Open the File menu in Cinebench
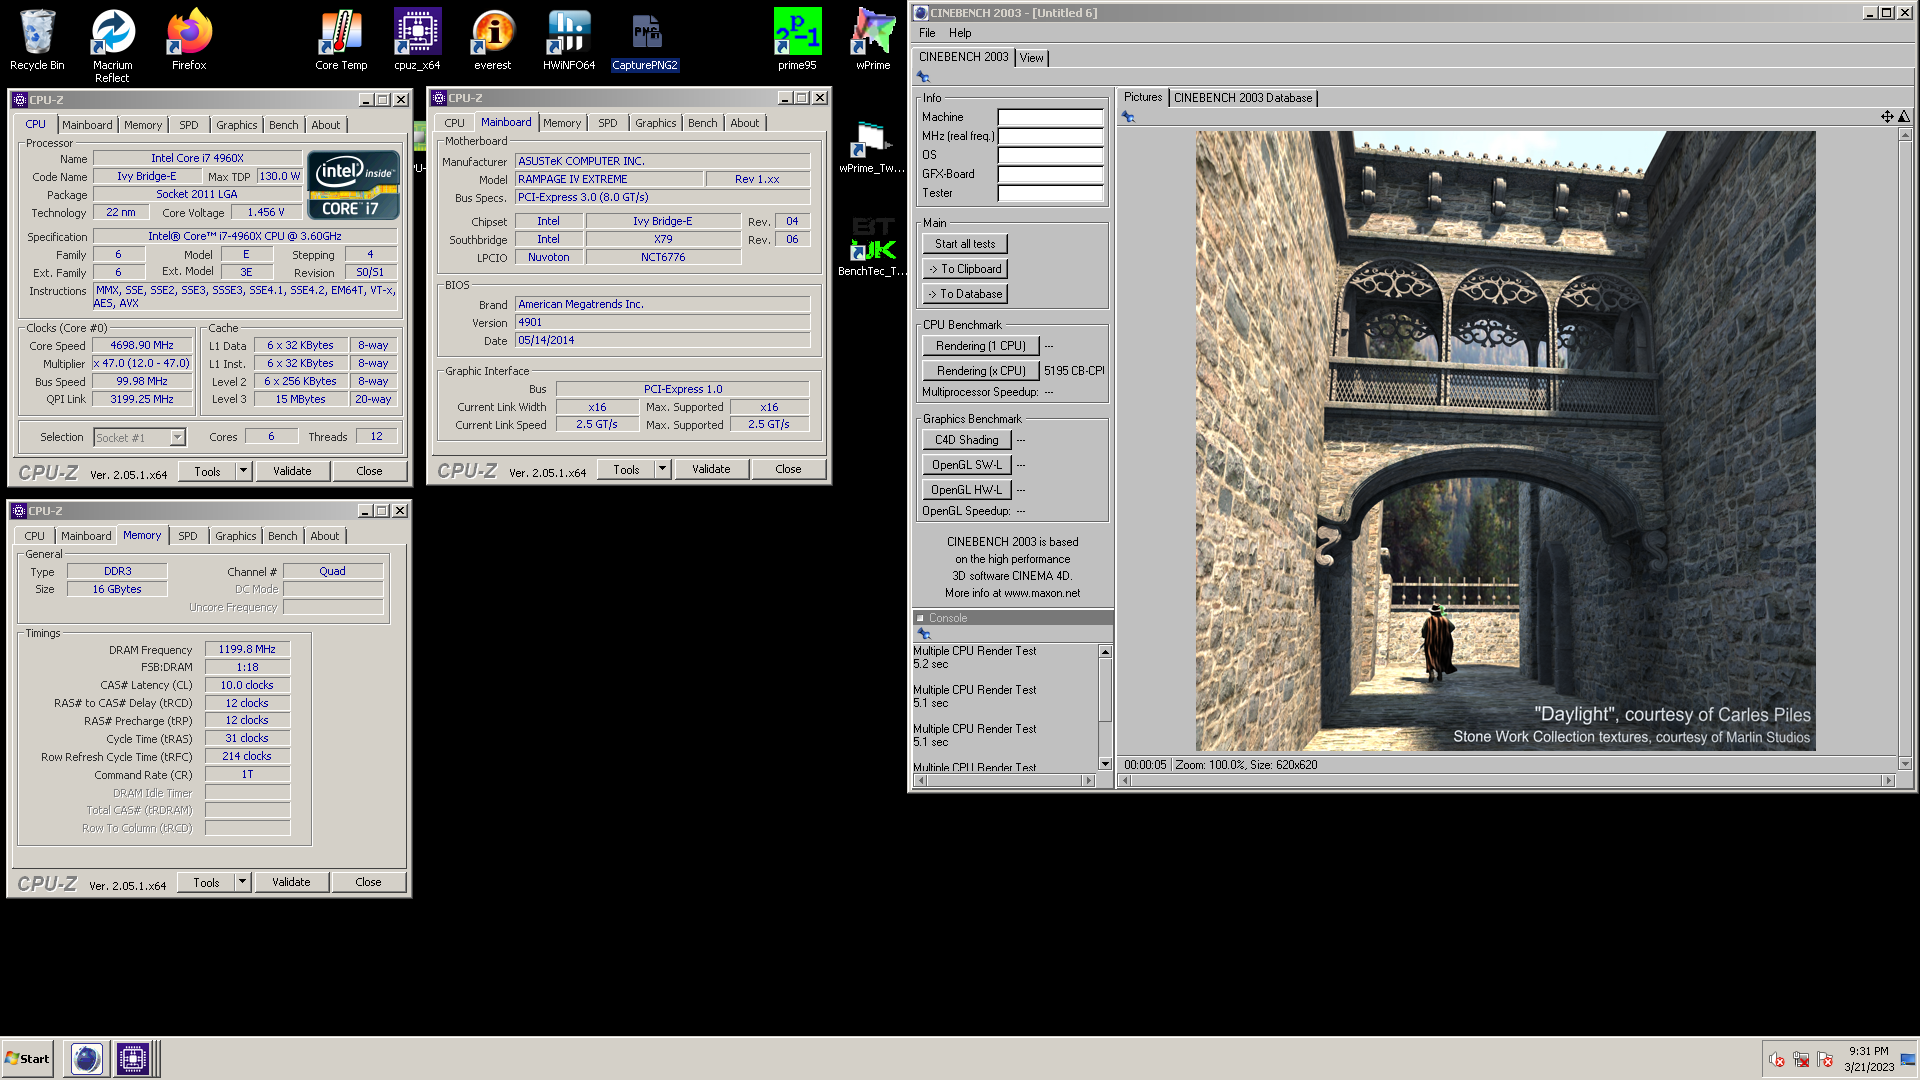This screenshot has width=1920, height=1080. (927, 33)
